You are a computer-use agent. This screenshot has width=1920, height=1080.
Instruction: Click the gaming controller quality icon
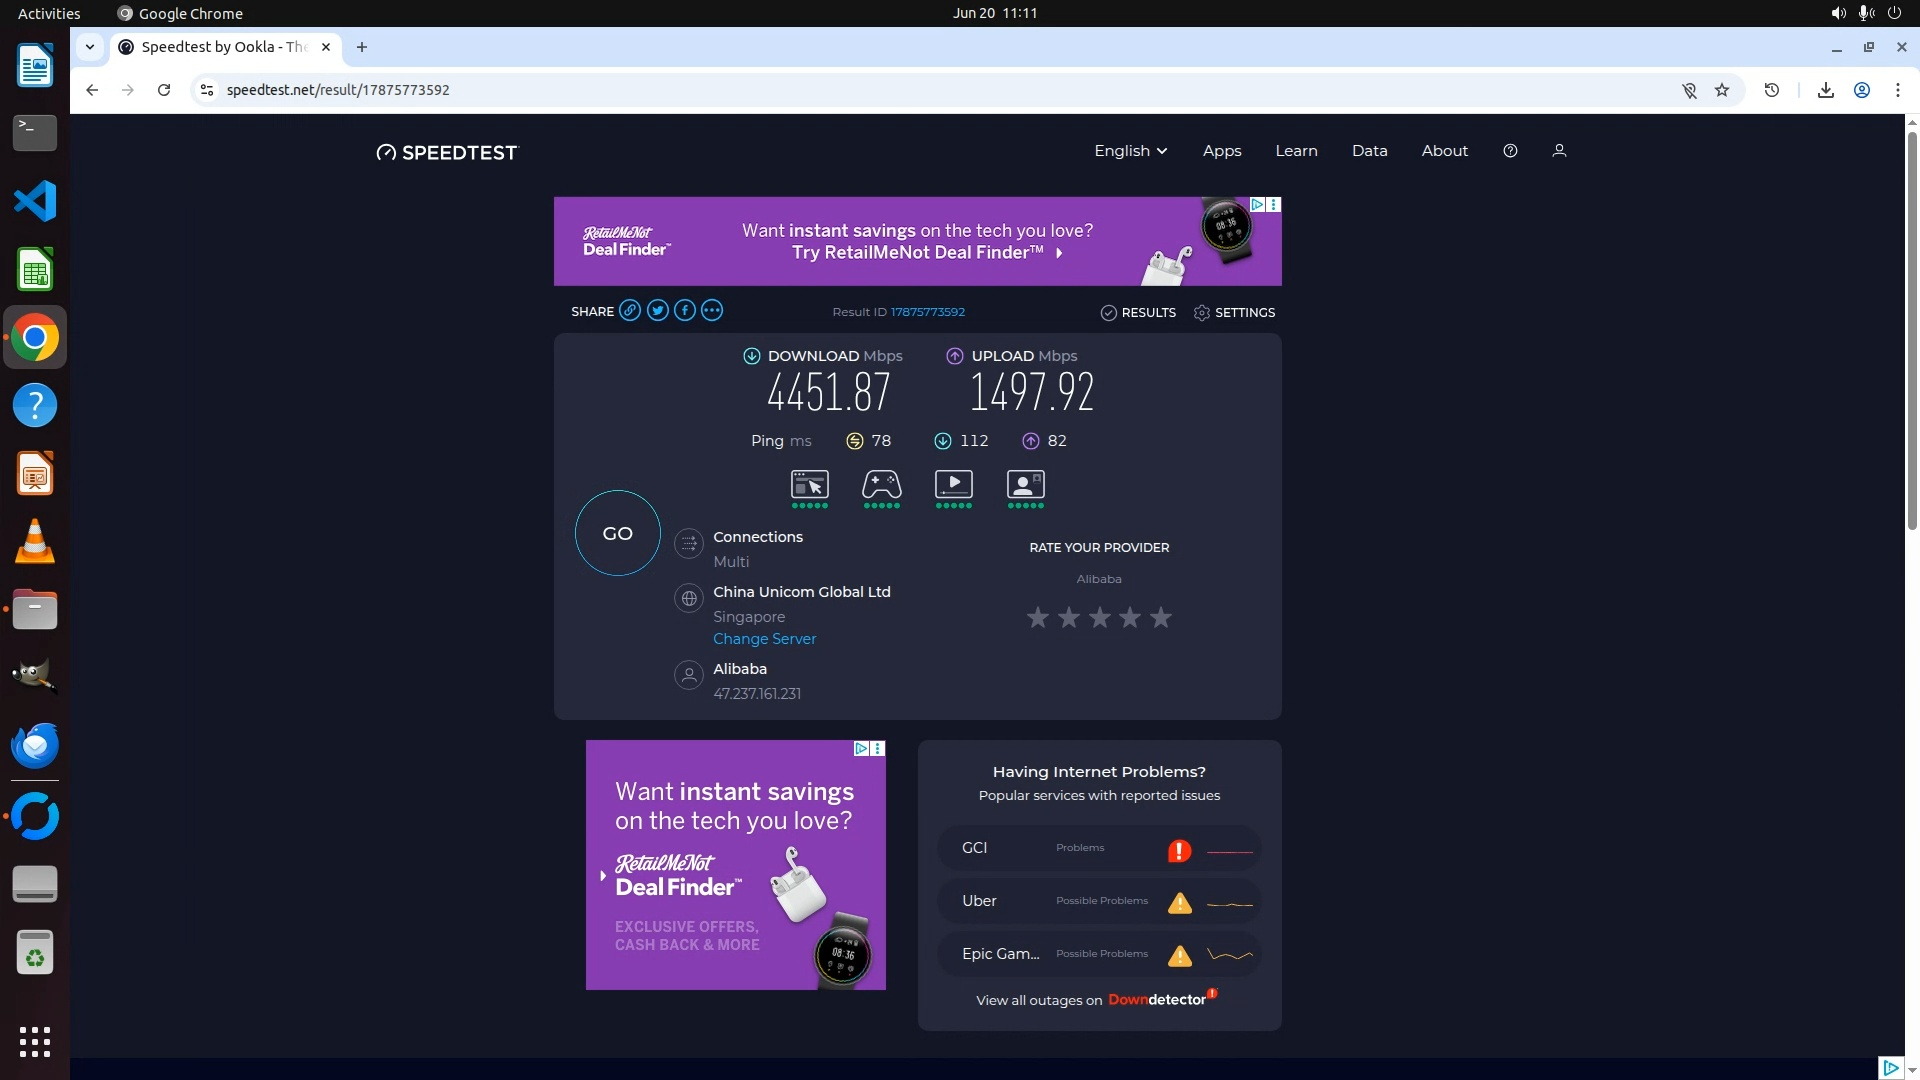(x=881, y=485)
